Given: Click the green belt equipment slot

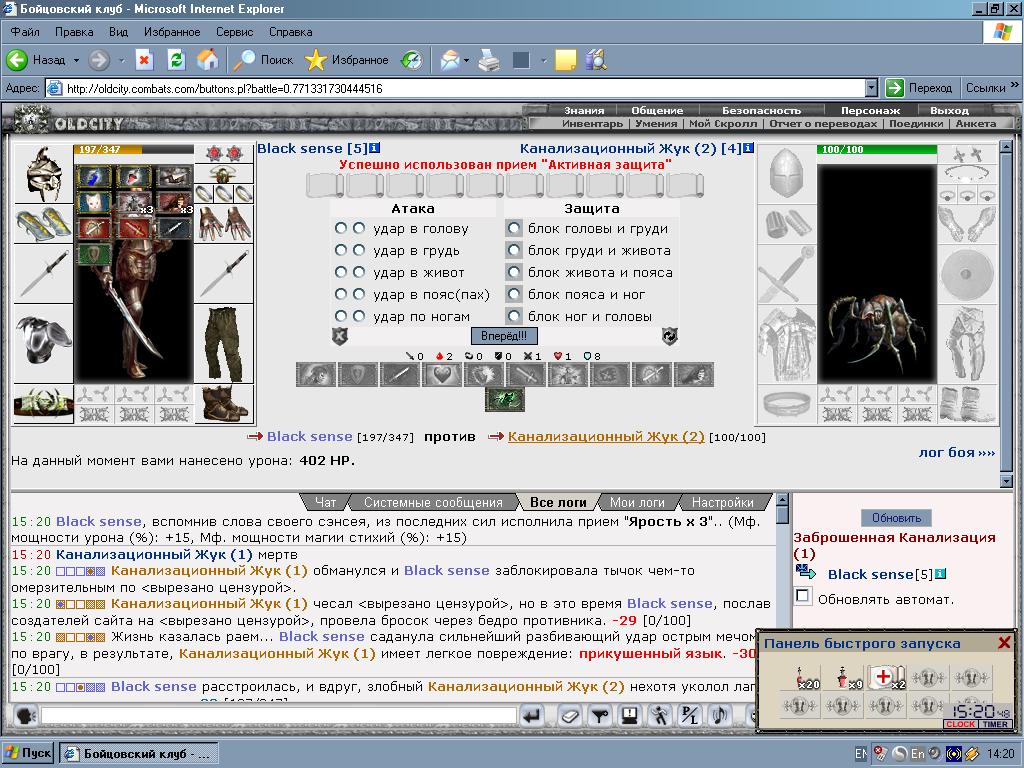Looking at the screenshot, I should pos(44,404).
